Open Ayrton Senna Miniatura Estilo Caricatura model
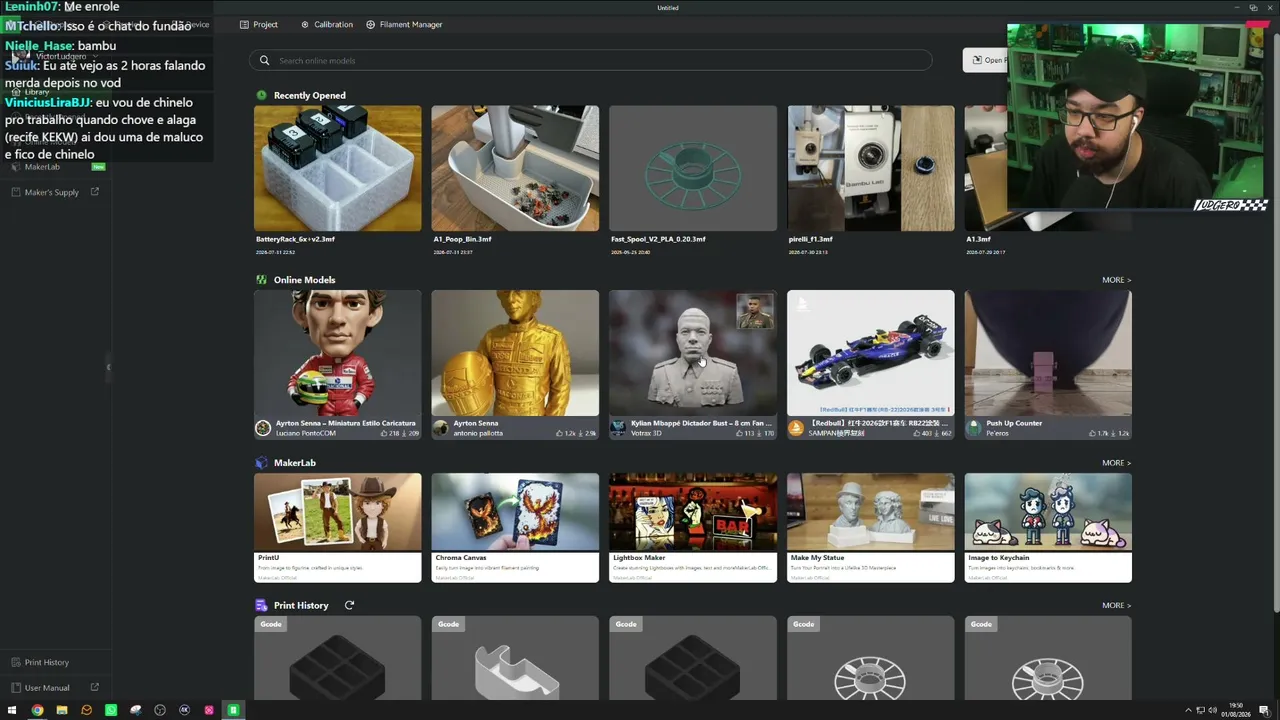1280x720 pixels. tap(337, 365)
